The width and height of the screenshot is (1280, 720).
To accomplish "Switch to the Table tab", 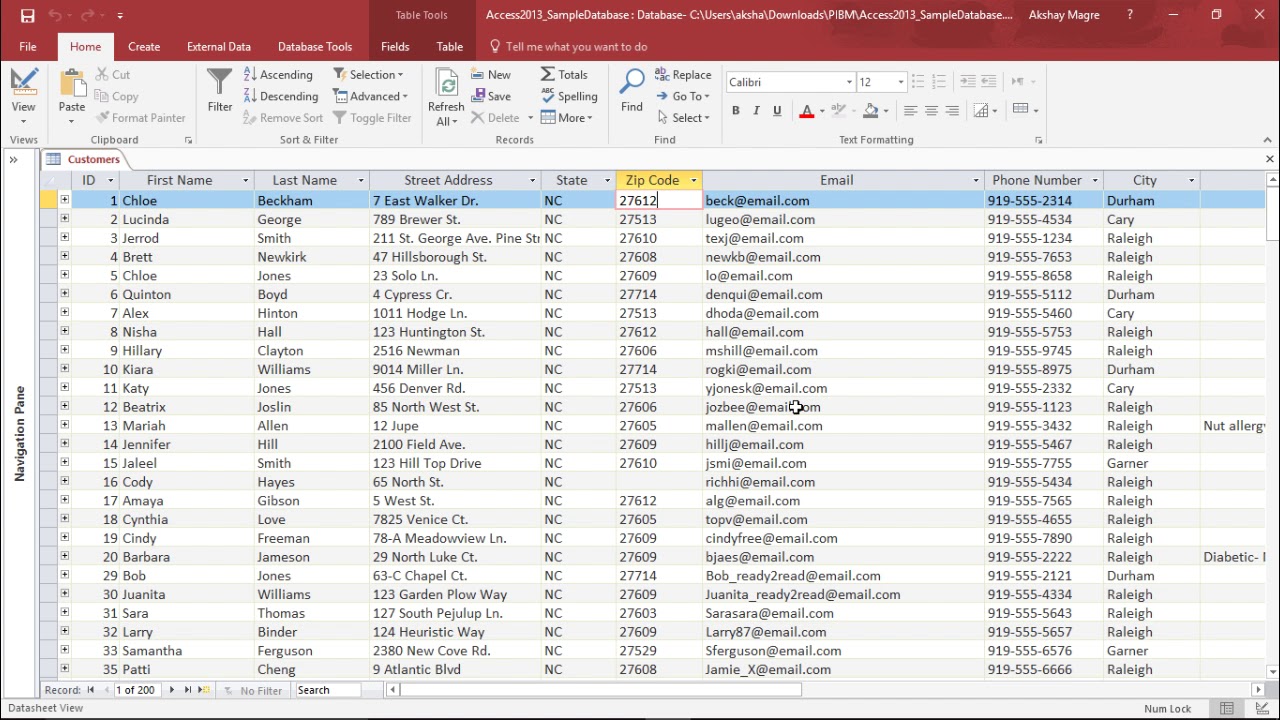I will pos(450,47).
